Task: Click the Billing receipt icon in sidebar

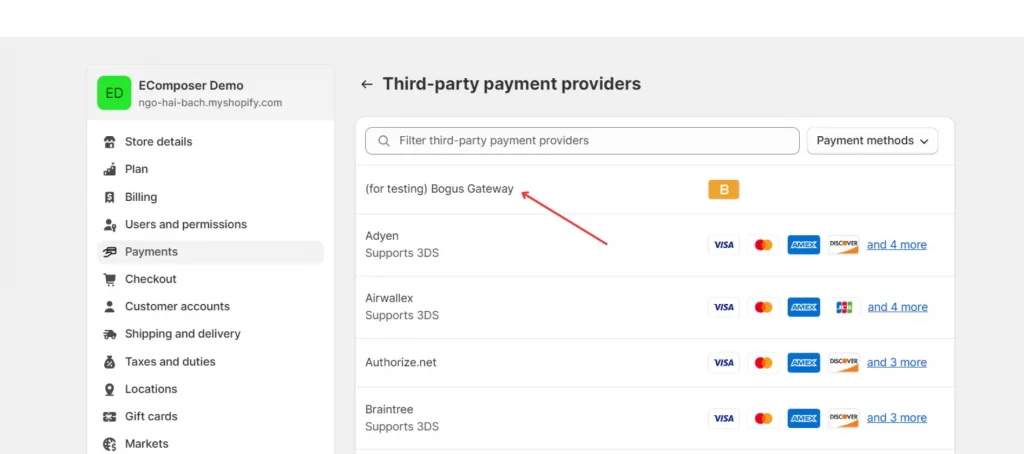Action: 110,197
